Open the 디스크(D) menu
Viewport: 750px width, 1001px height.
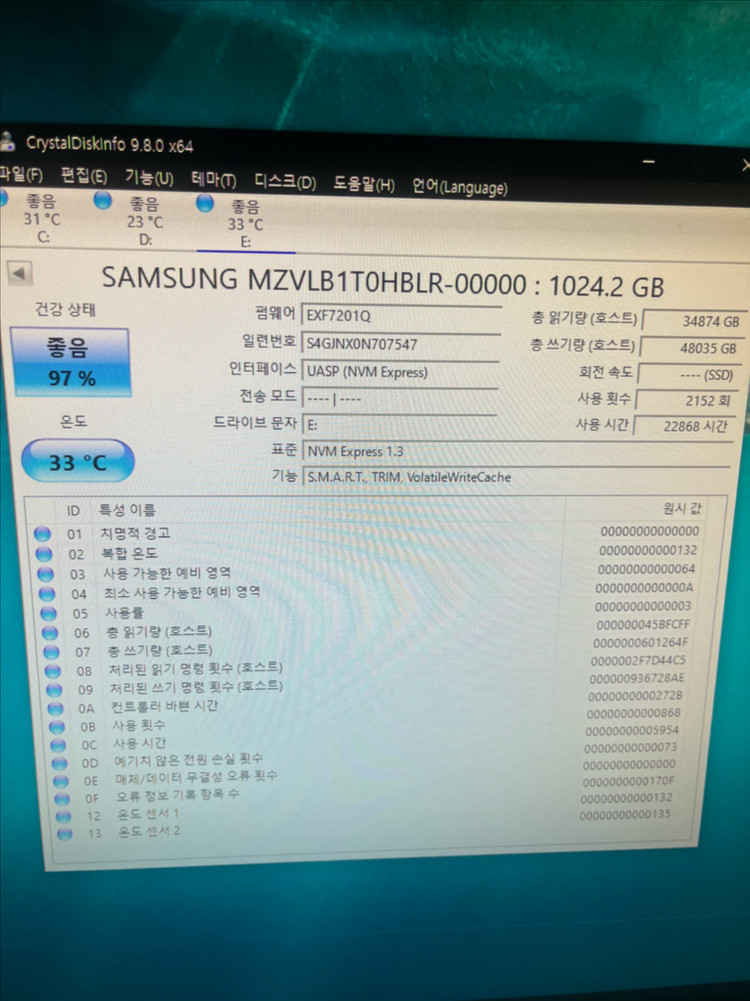285,182
